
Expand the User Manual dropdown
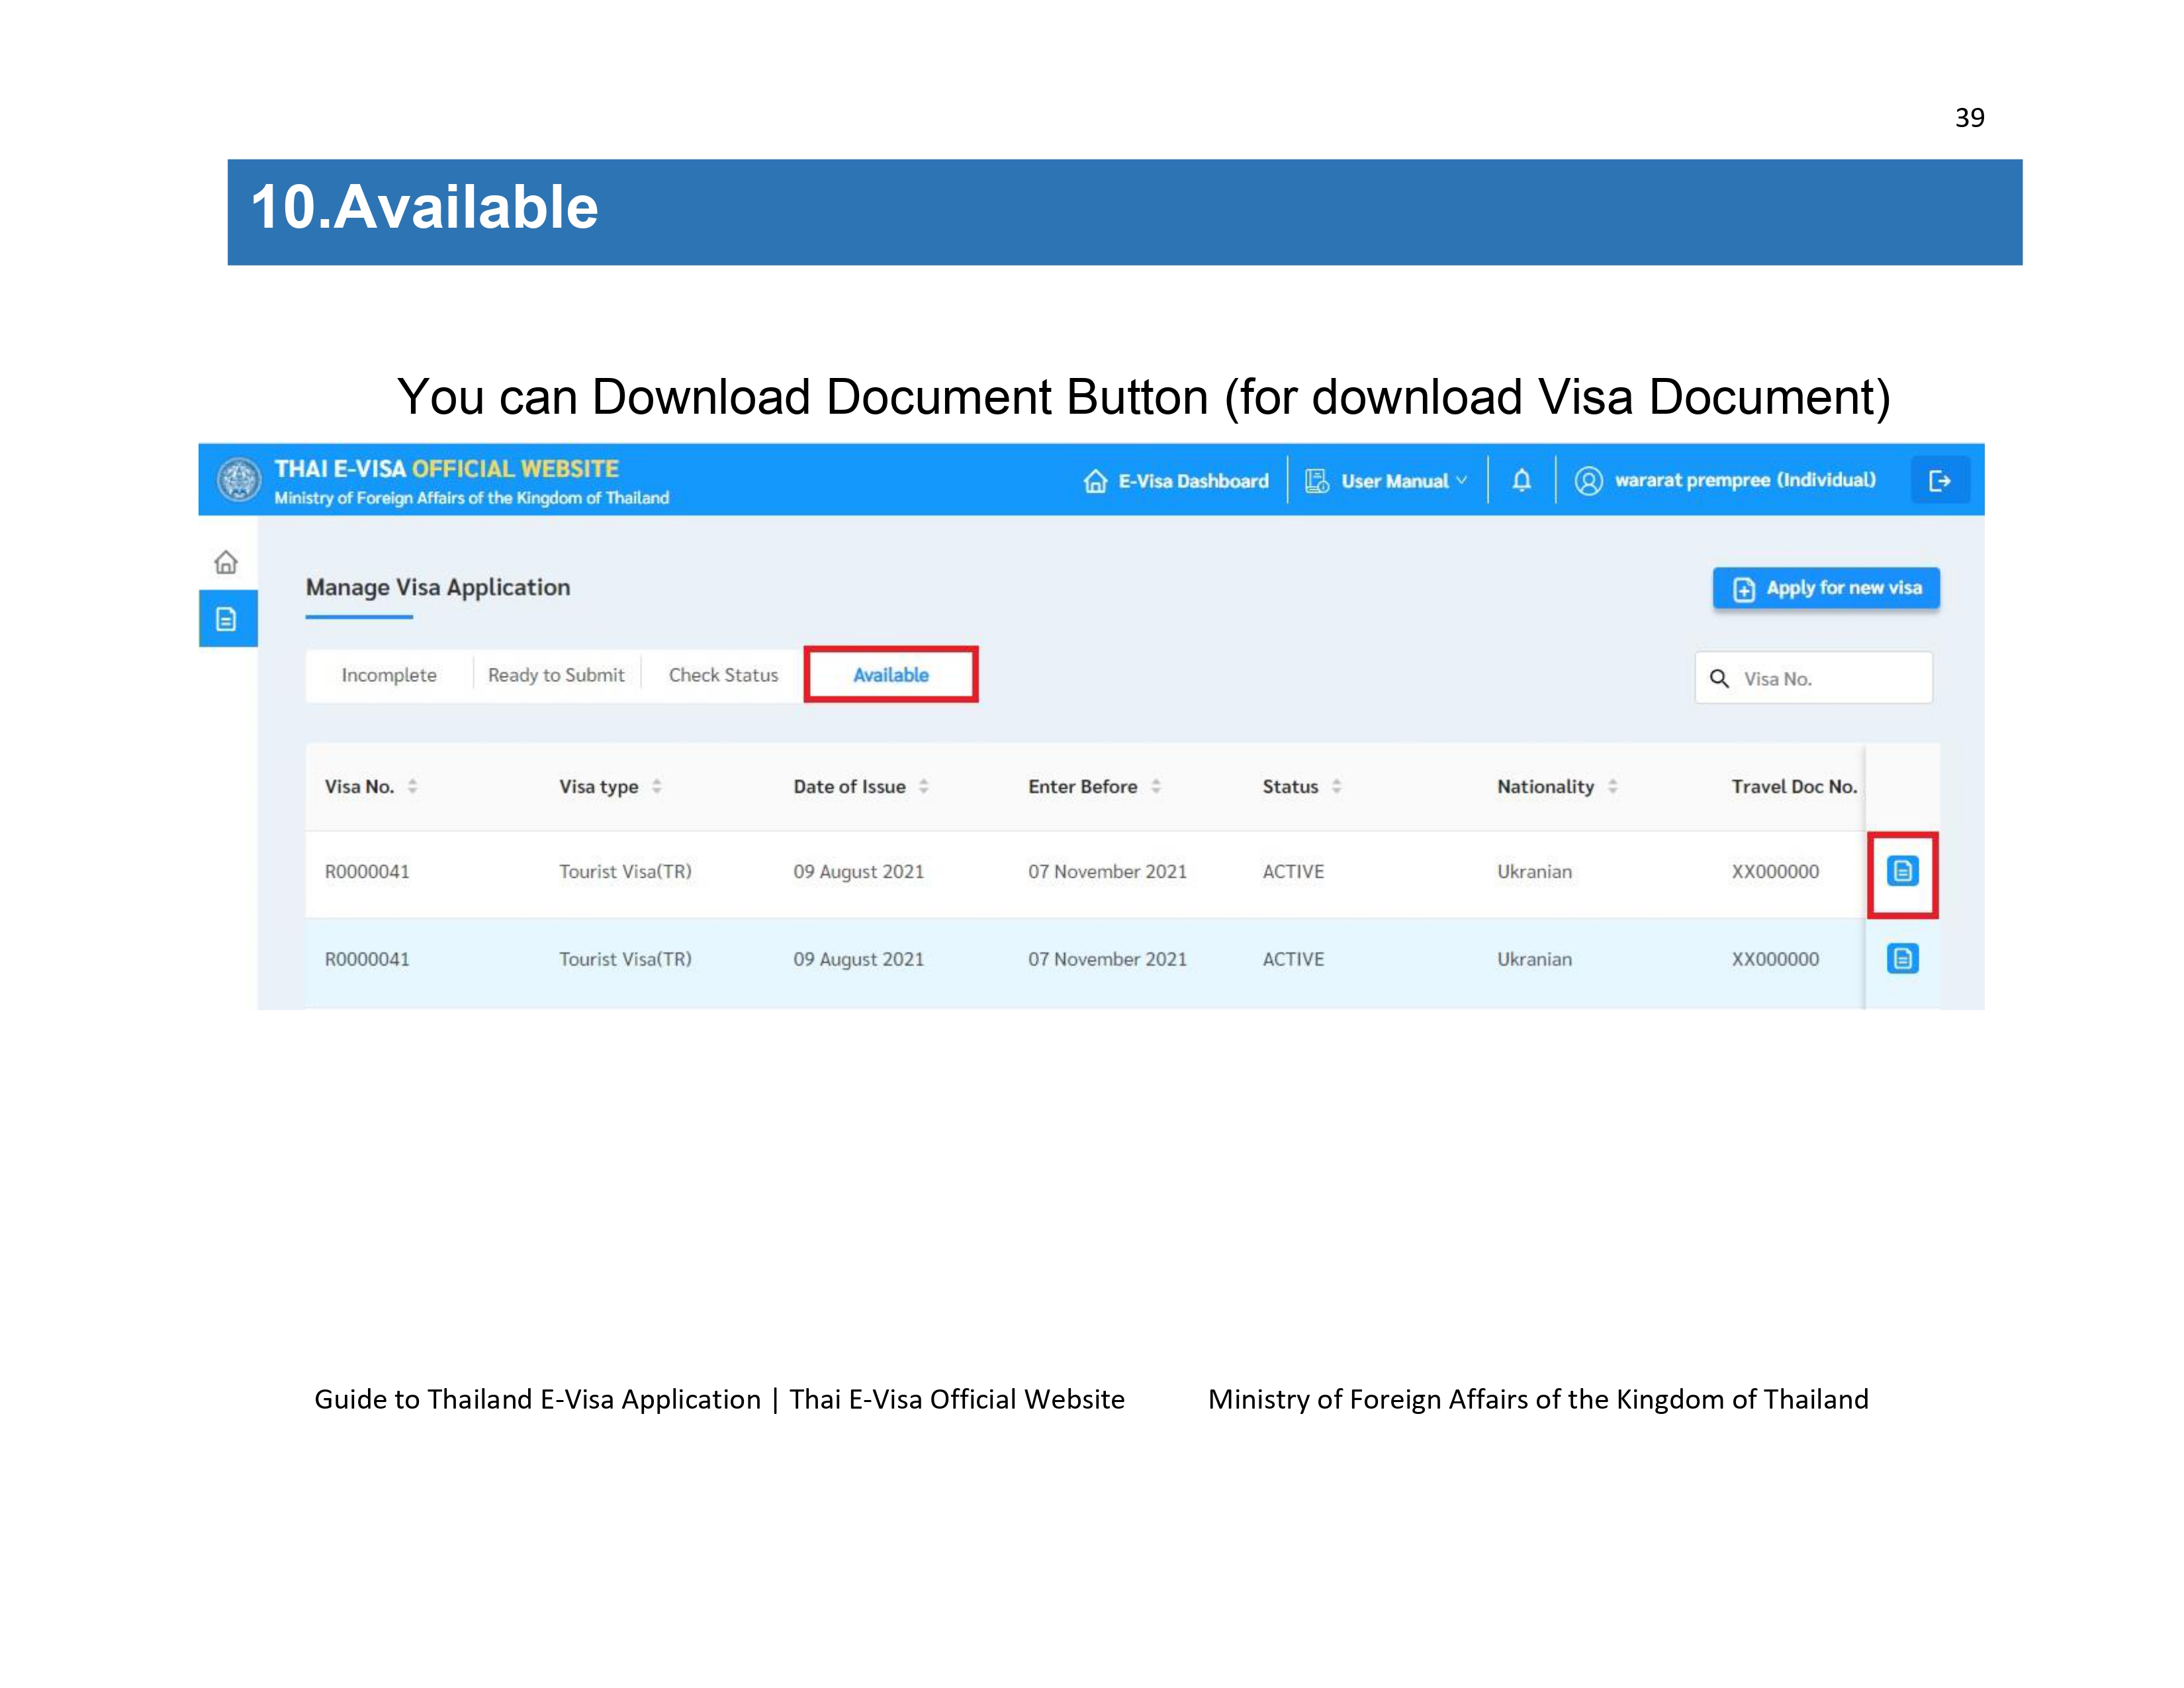(1387, 481)
